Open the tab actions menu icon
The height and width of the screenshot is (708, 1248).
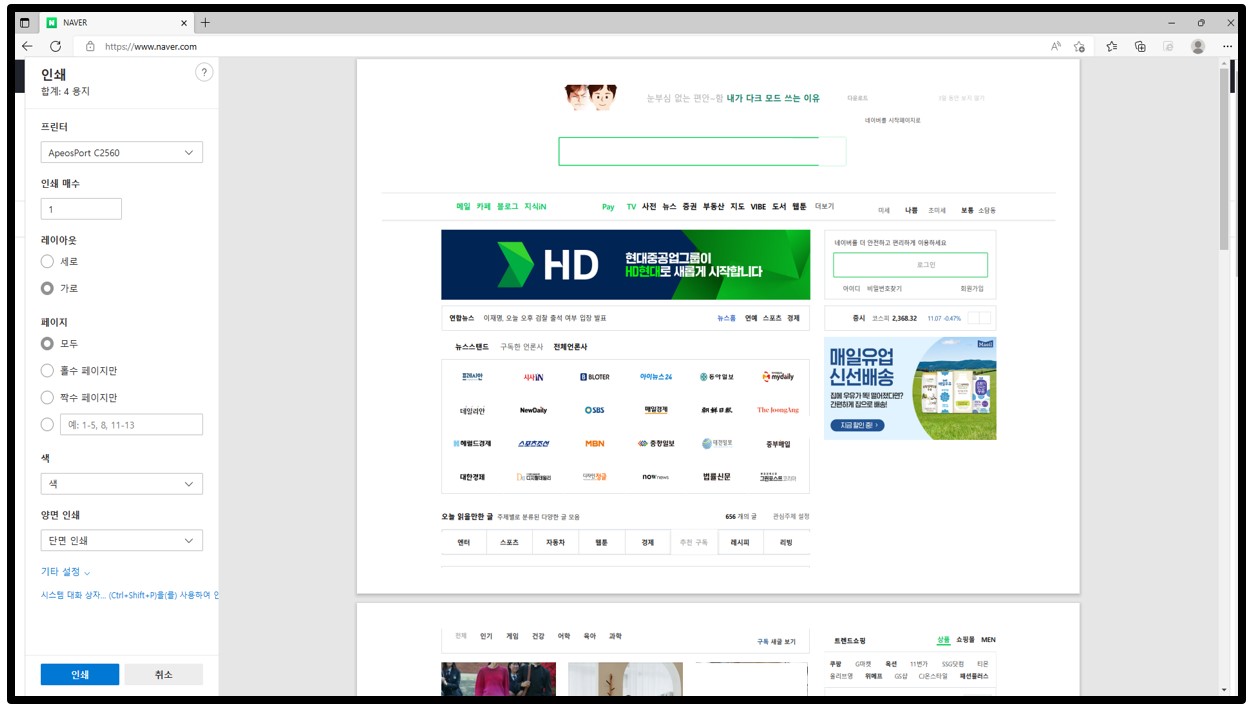(x=25, y=22)
